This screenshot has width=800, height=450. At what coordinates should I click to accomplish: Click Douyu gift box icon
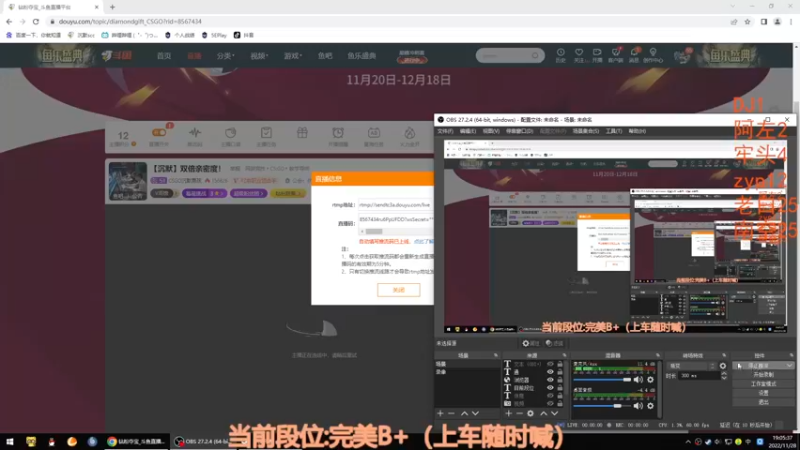point(302,133)
